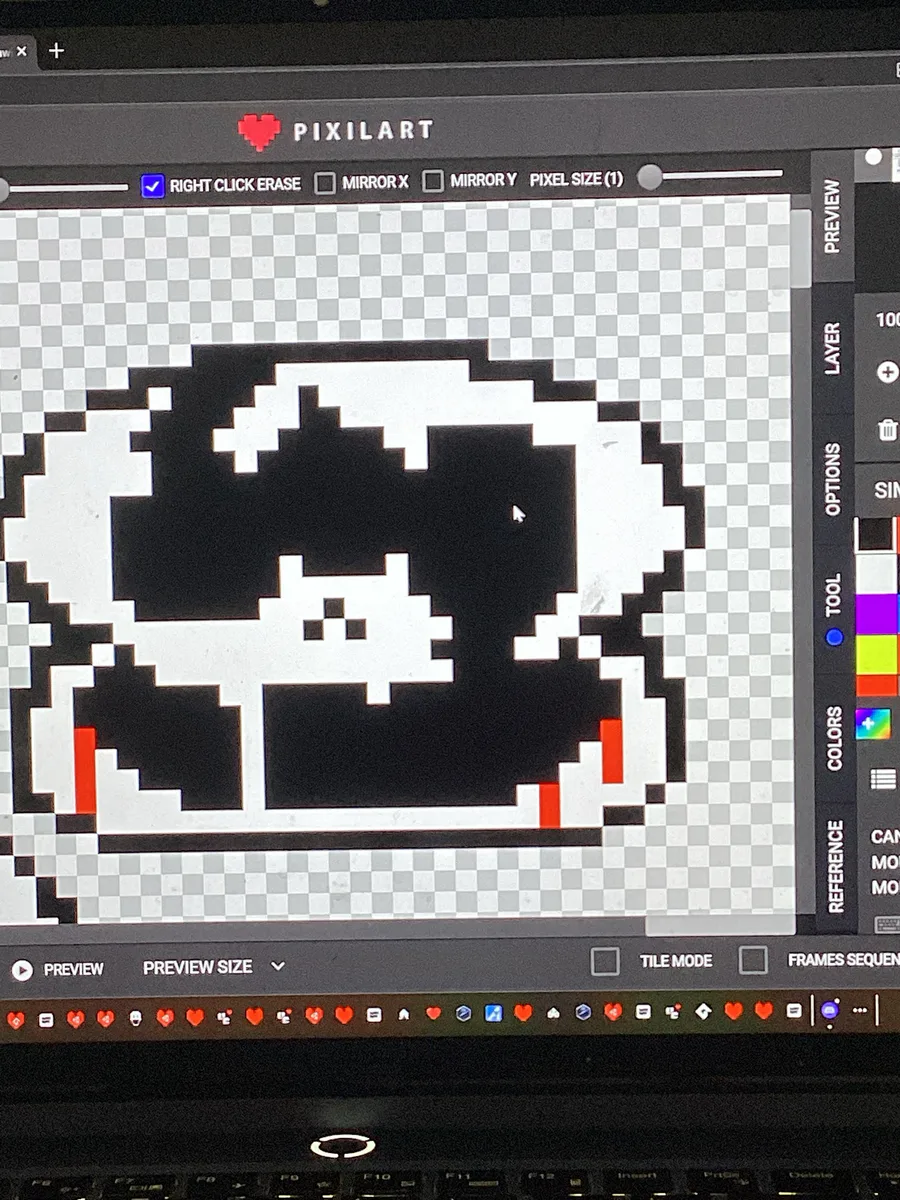Switch to the Tool side tab
The image size is (900, 1200).
[833, 608]
